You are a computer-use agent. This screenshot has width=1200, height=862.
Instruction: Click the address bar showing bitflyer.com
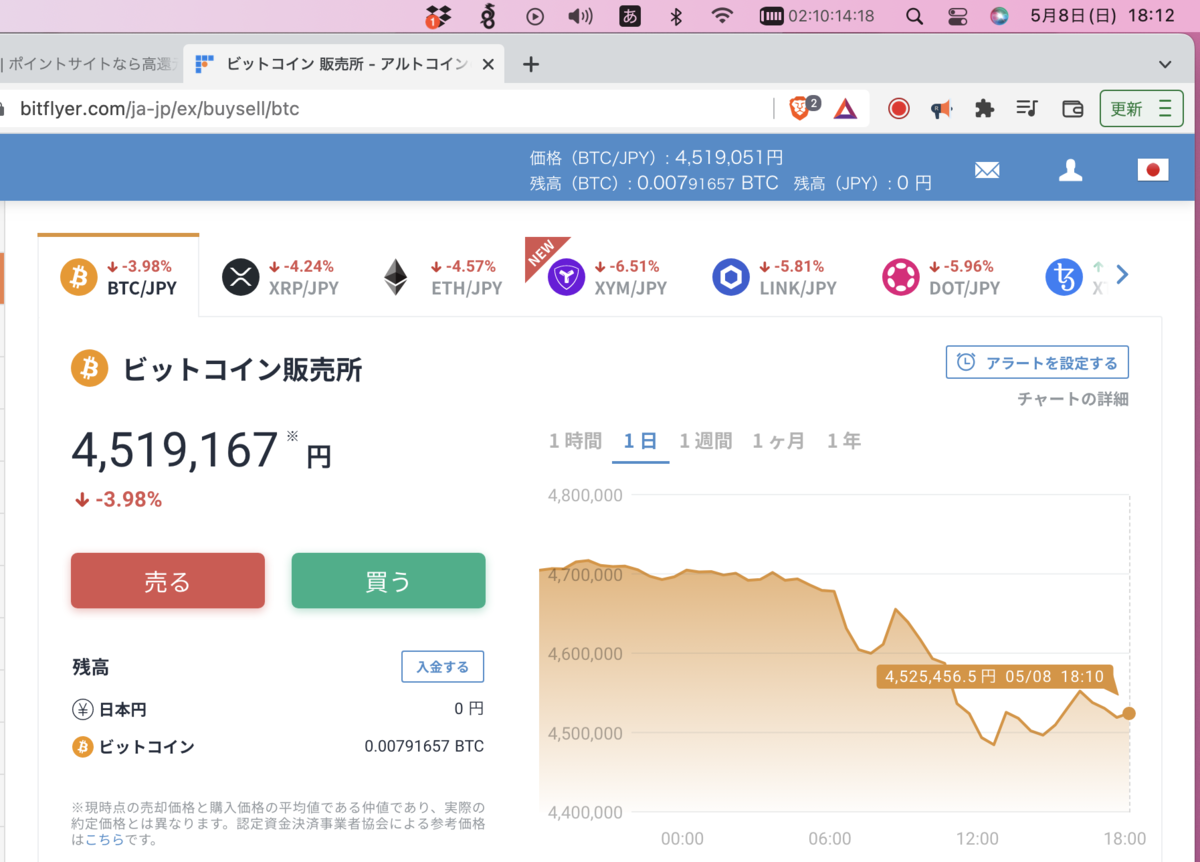tap(200, 109)
